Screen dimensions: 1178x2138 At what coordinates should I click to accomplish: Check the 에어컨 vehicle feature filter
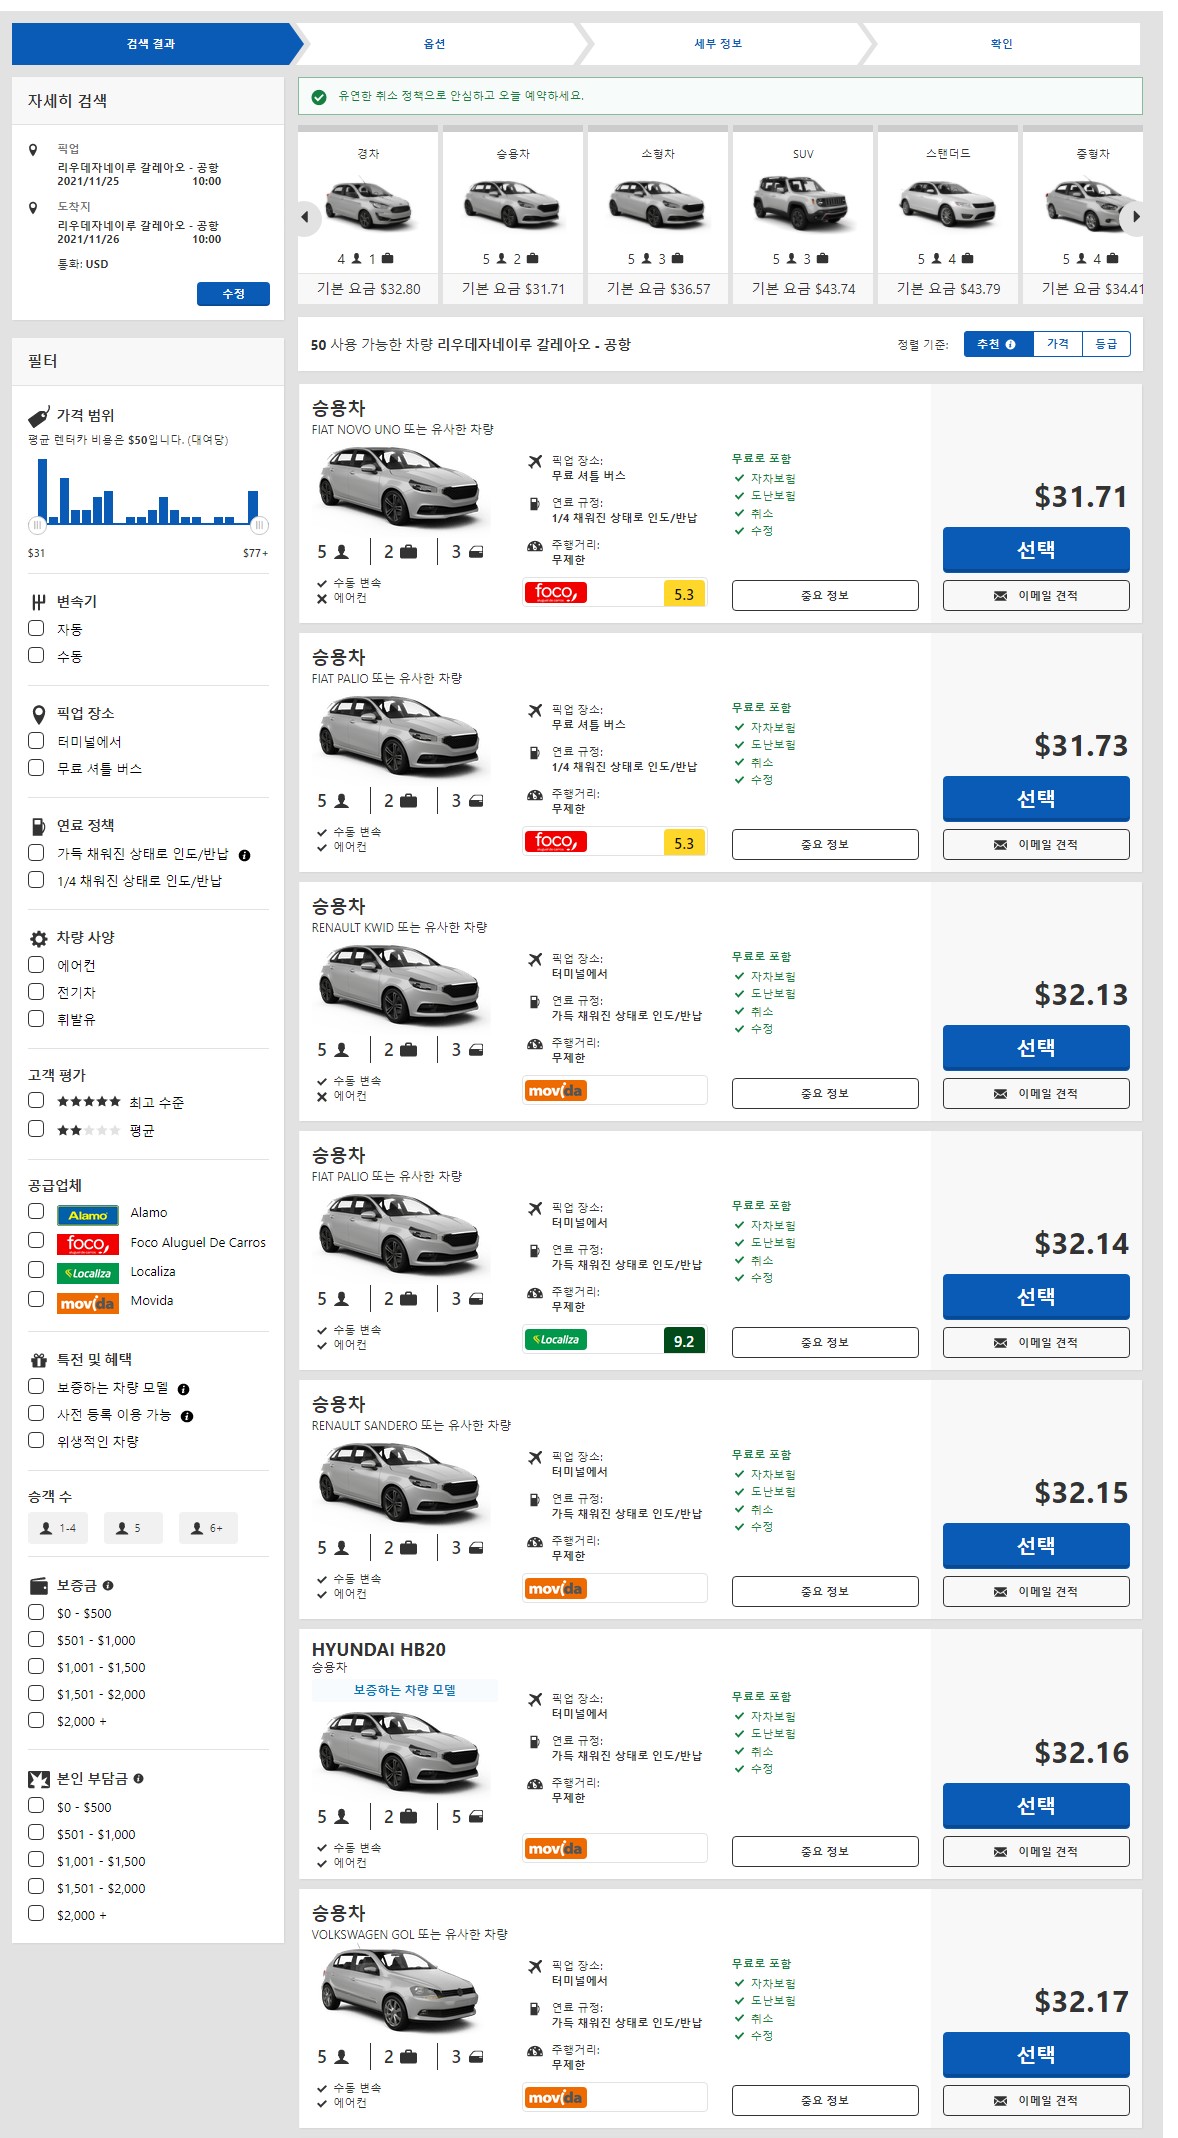pos(36,964)
